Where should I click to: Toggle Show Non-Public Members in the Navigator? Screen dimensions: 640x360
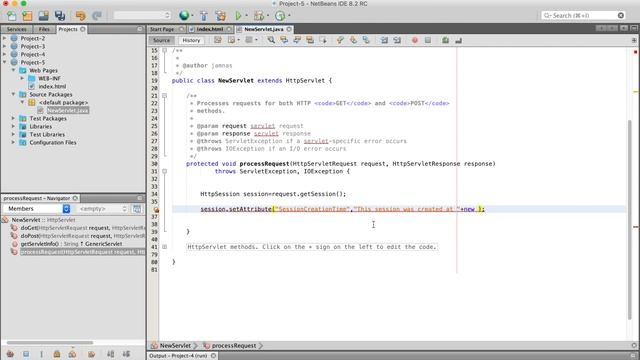point(57,354)
